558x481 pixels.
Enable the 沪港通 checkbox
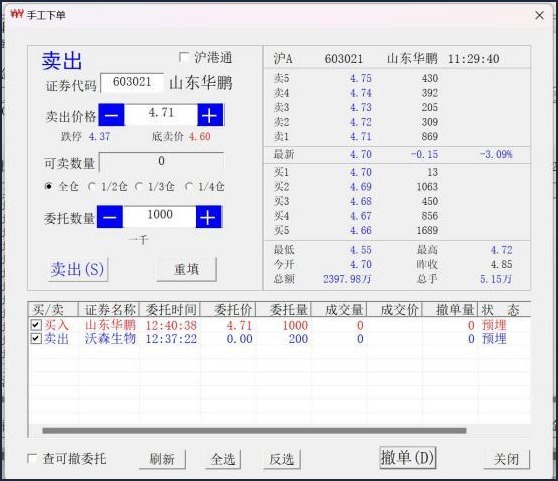coord(184,57)
